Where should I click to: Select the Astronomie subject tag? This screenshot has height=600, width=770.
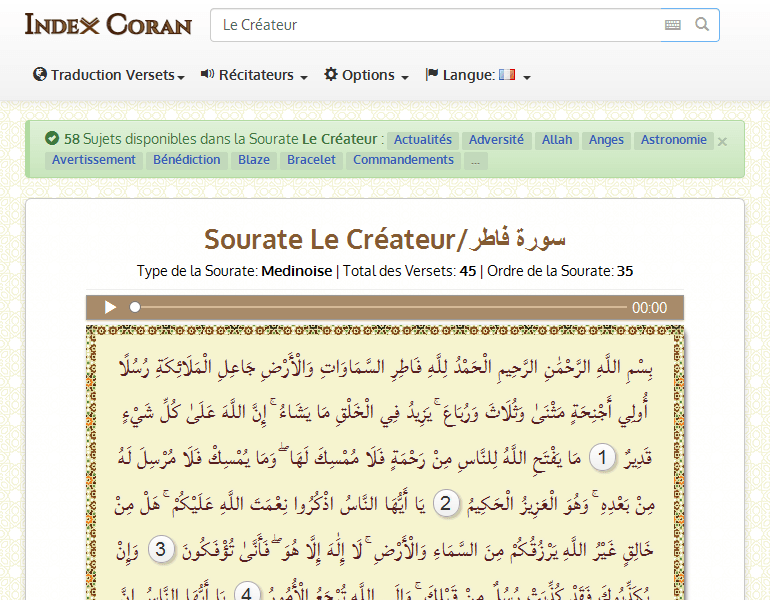click(x=674, y=140)
